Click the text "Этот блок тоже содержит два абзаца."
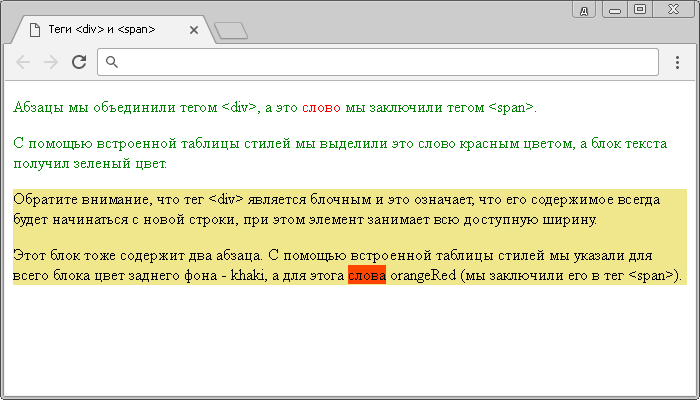Image resolution: width=700 pixels, height=400 pixels. (x=137, y=255)
